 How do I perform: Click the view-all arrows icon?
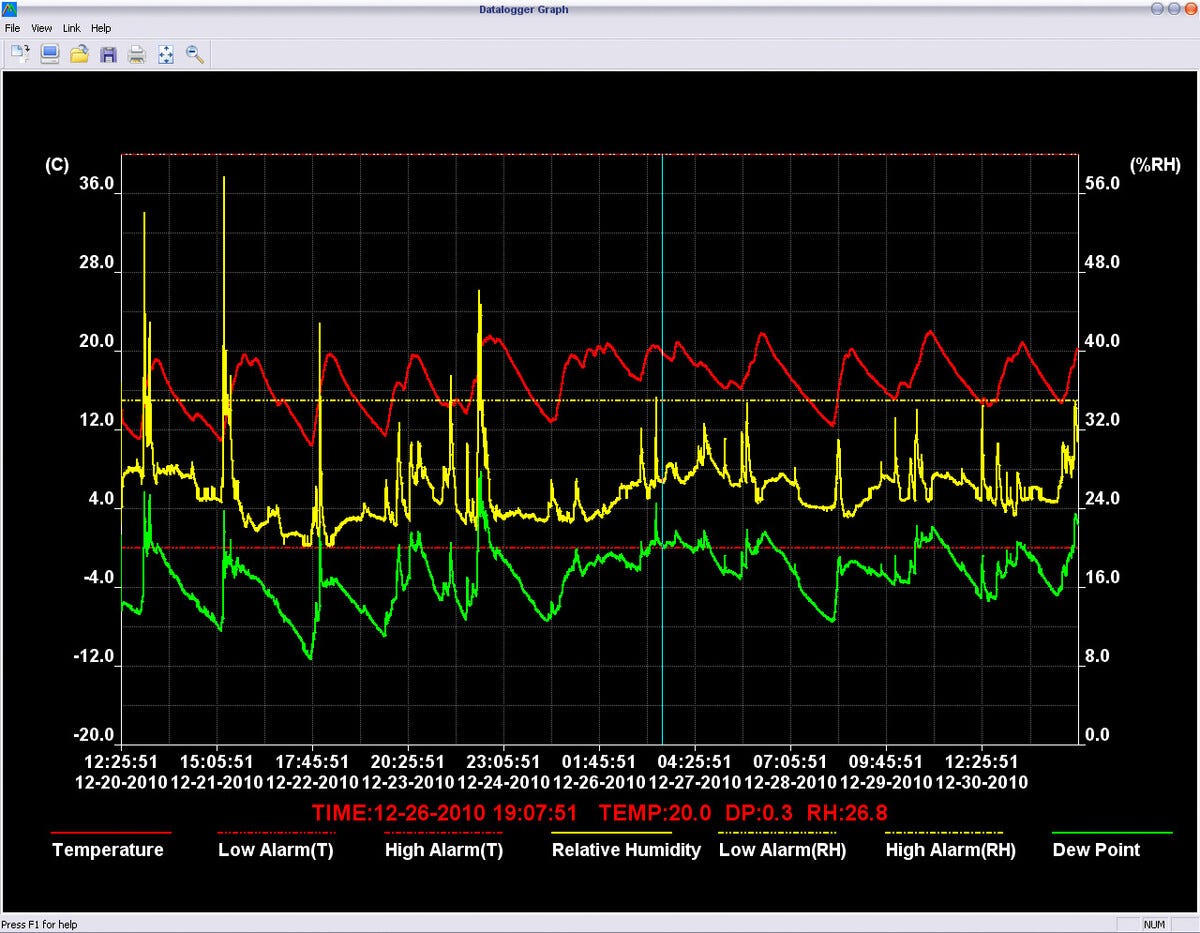(166, 55)
